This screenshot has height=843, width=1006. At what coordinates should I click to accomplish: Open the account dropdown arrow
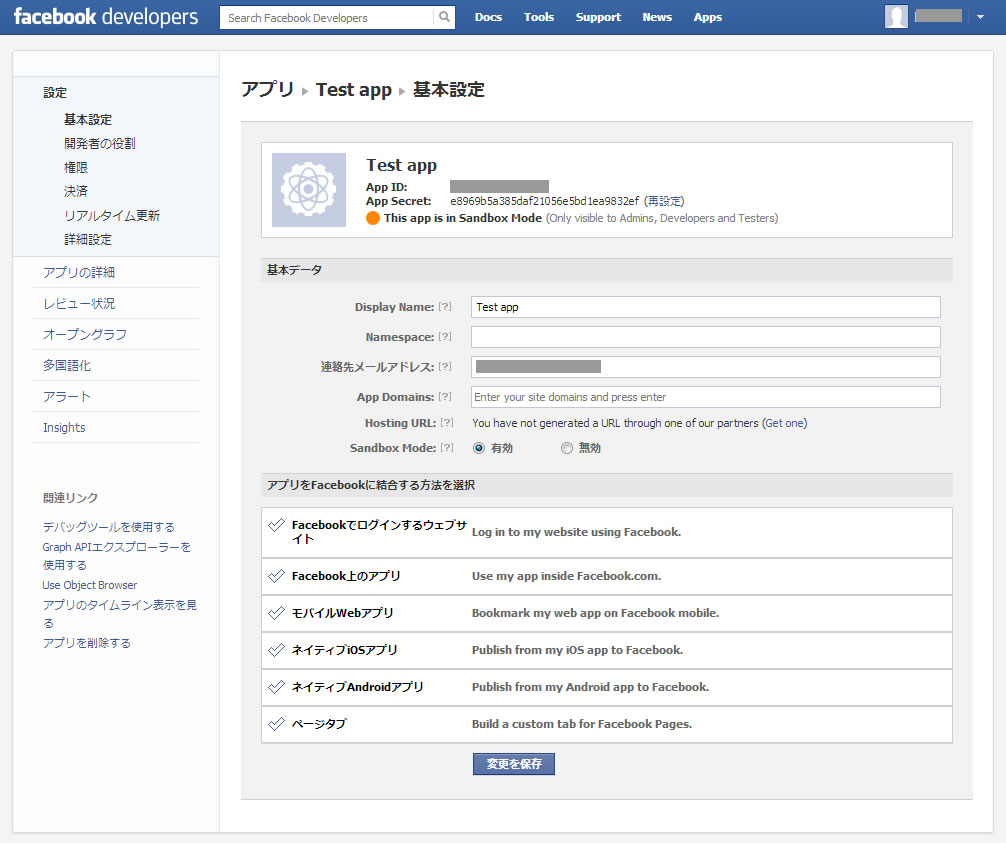(x=980, y=17)
